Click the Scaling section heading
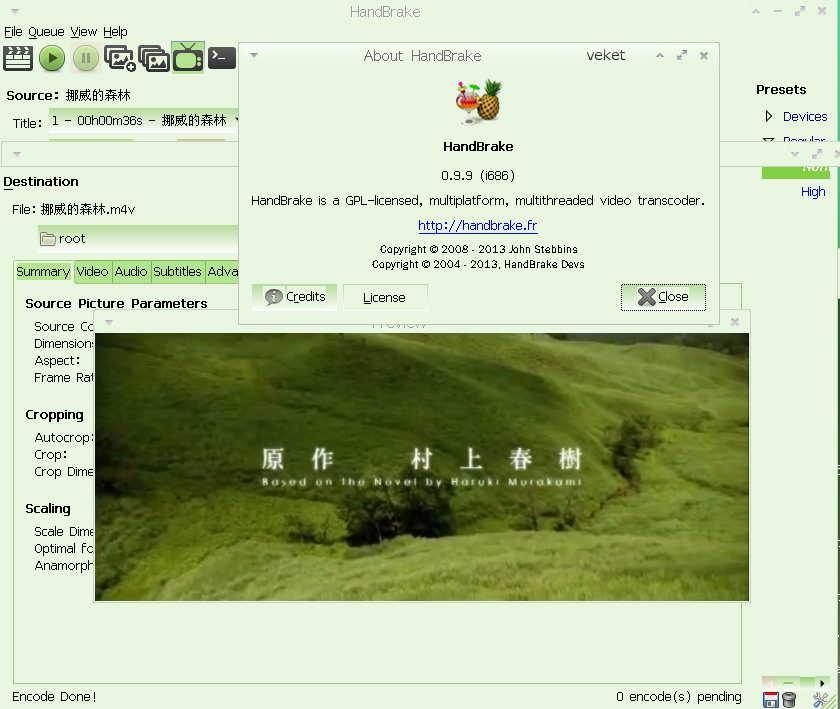The height and width of the screenshot is (709, 840). tap(48, 509)
